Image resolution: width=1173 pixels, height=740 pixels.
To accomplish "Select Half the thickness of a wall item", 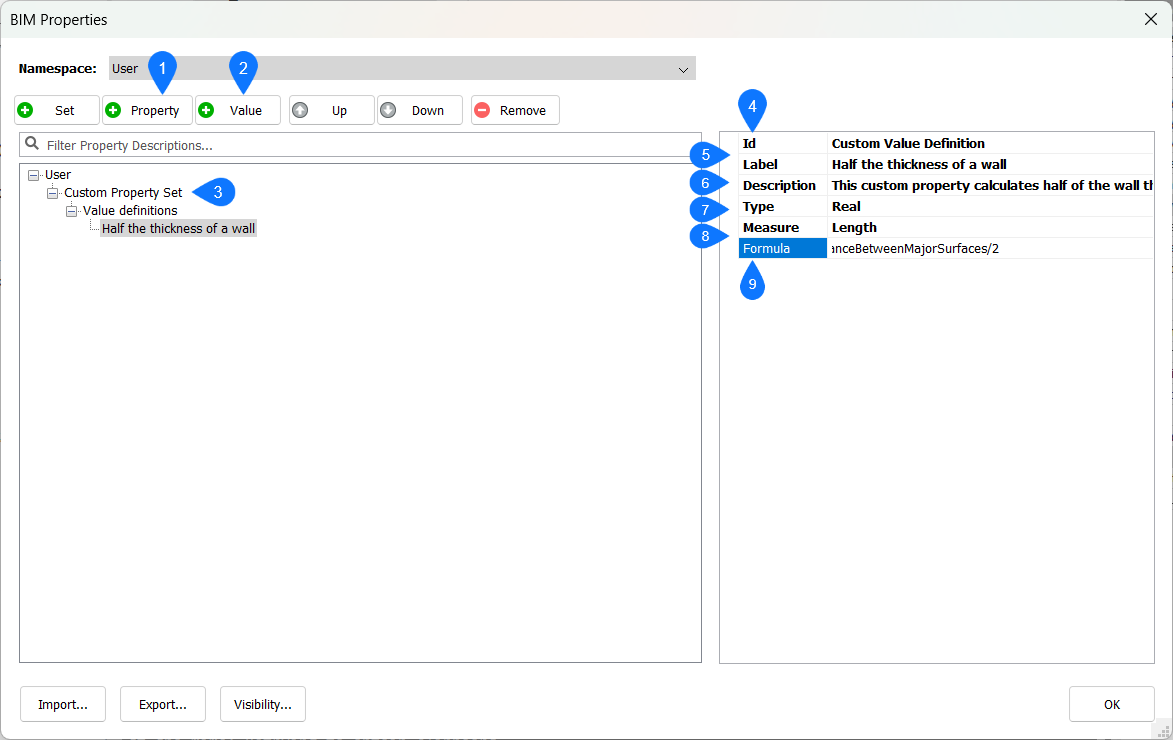I will tap(178, 229).
